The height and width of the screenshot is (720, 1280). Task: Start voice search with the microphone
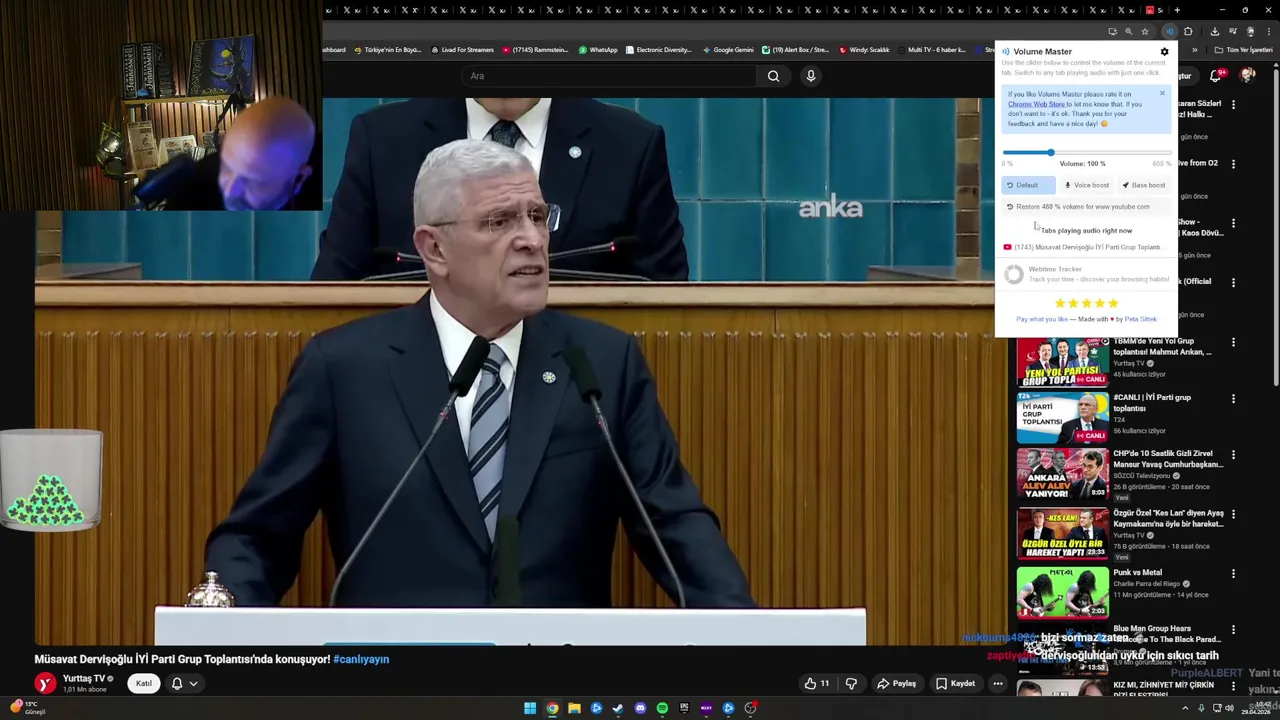(x=811, y=76)
